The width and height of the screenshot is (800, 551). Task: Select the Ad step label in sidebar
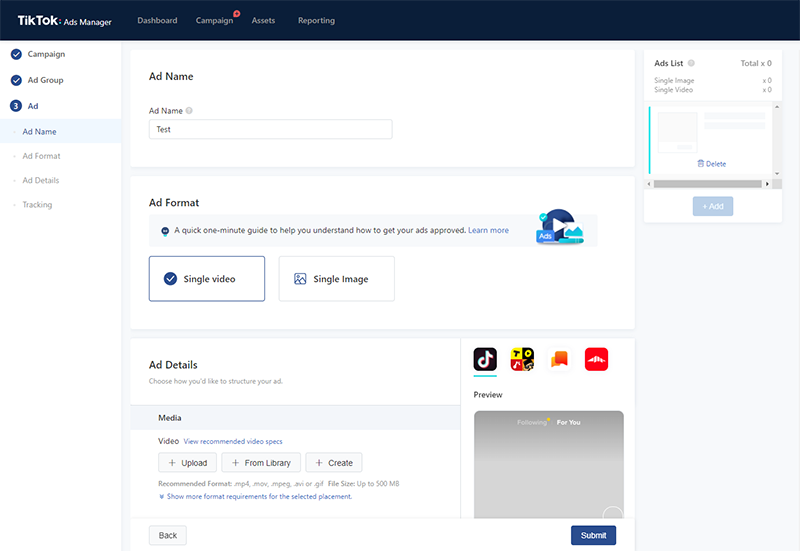[33, 106]
